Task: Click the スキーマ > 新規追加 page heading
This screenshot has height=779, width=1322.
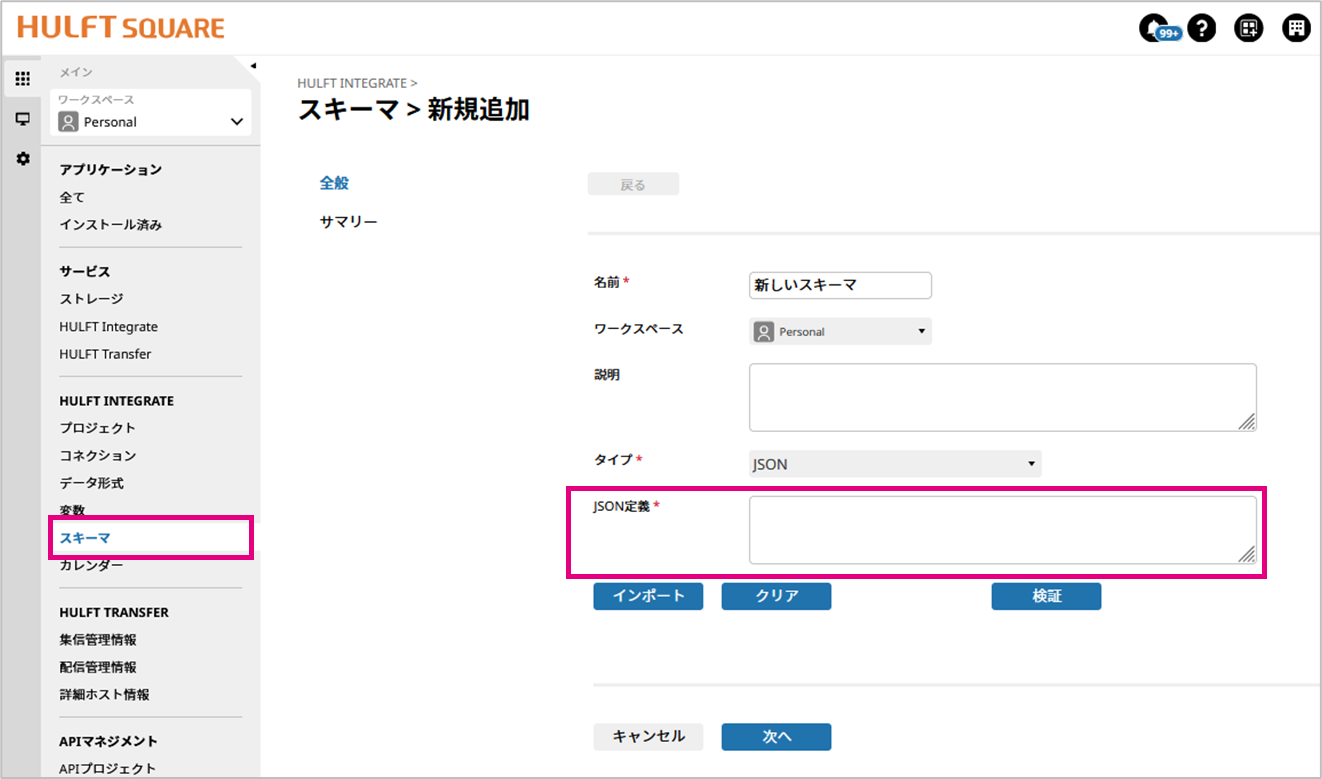Action: tap(414, 110)
